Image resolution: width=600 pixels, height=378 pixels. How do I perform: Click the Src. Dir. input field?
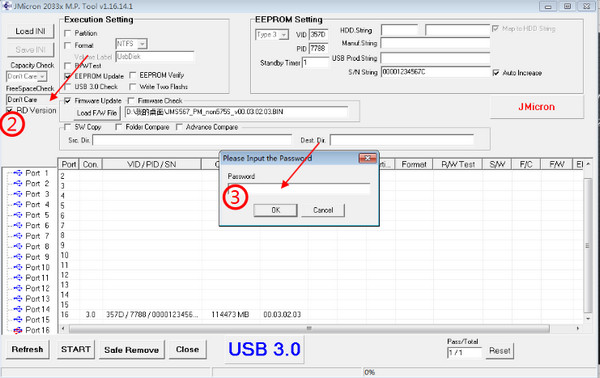192,140
